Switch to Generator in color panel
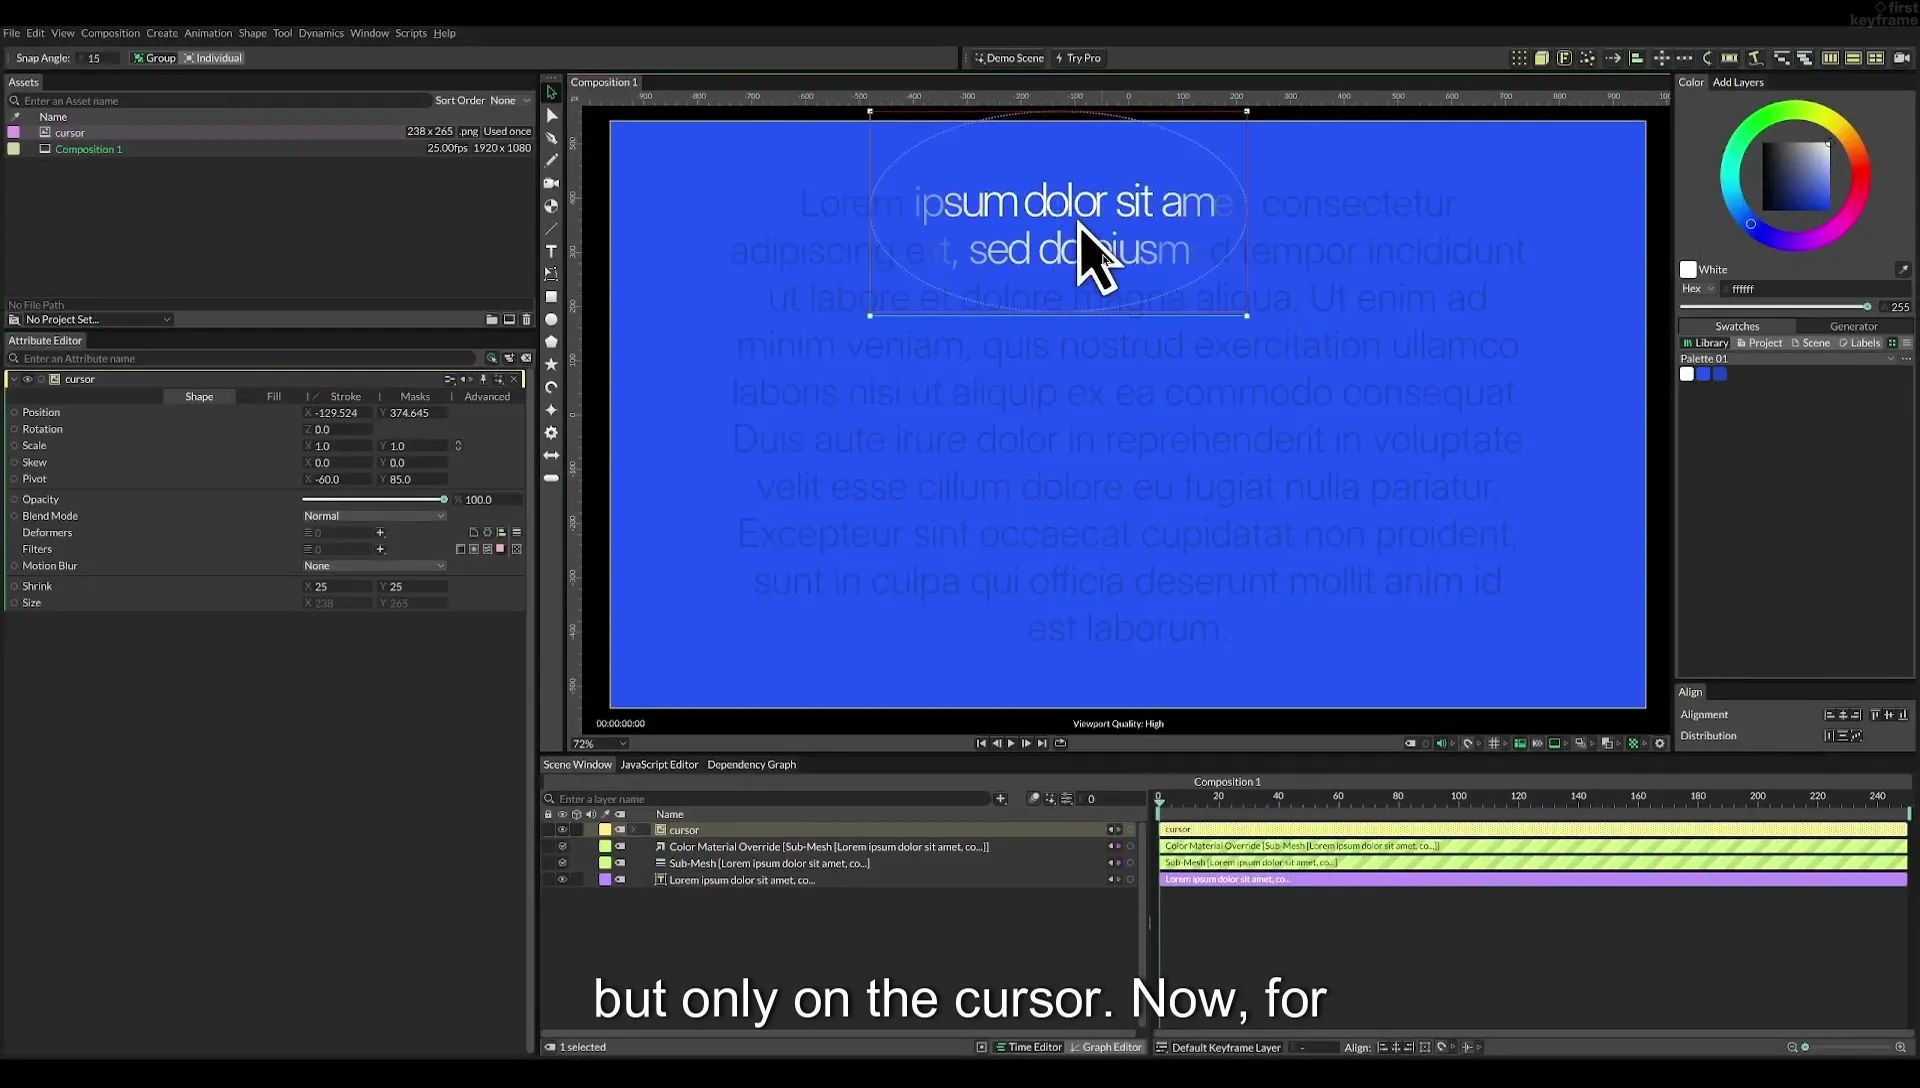Viewport: 1920px width, 1088px height. (x=1853, y=326)
